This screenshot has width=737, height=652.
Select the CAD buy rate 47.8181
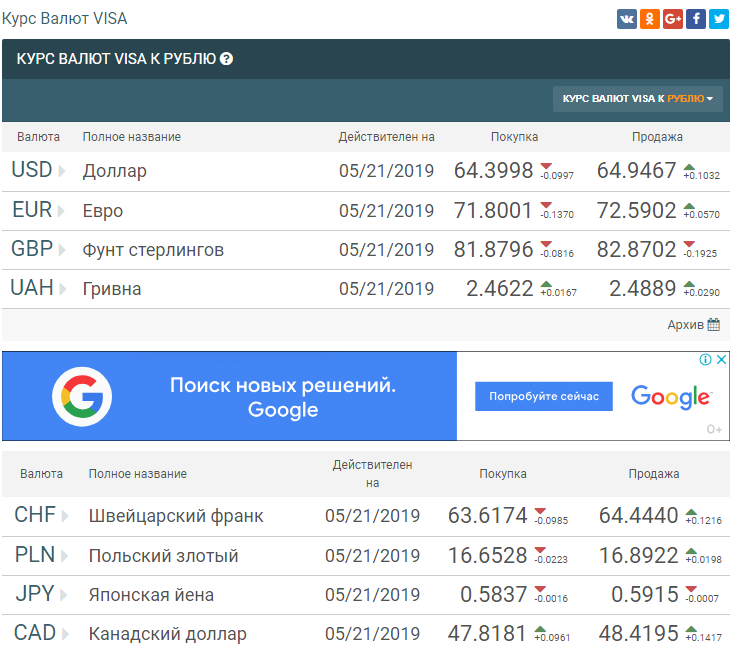pyautogui.click(x=488, y=634)
